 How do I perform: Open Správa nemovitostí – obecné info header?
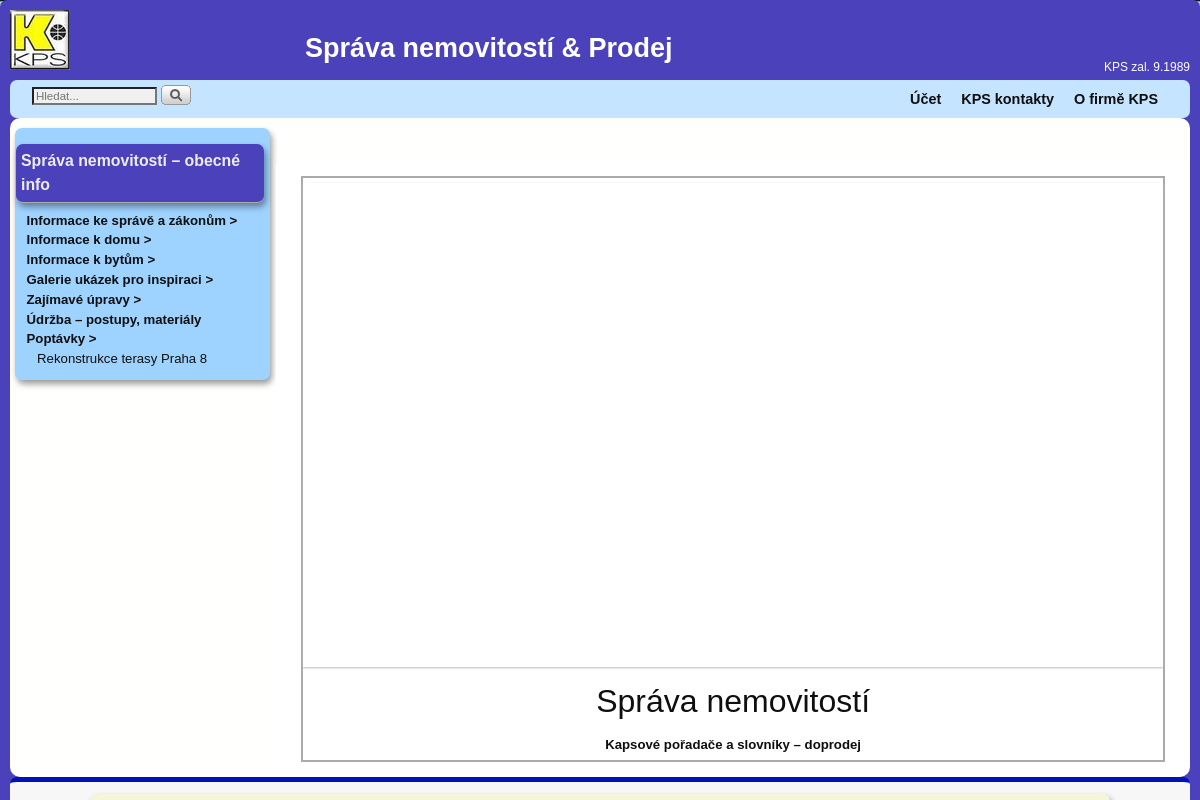coord(140,172)
